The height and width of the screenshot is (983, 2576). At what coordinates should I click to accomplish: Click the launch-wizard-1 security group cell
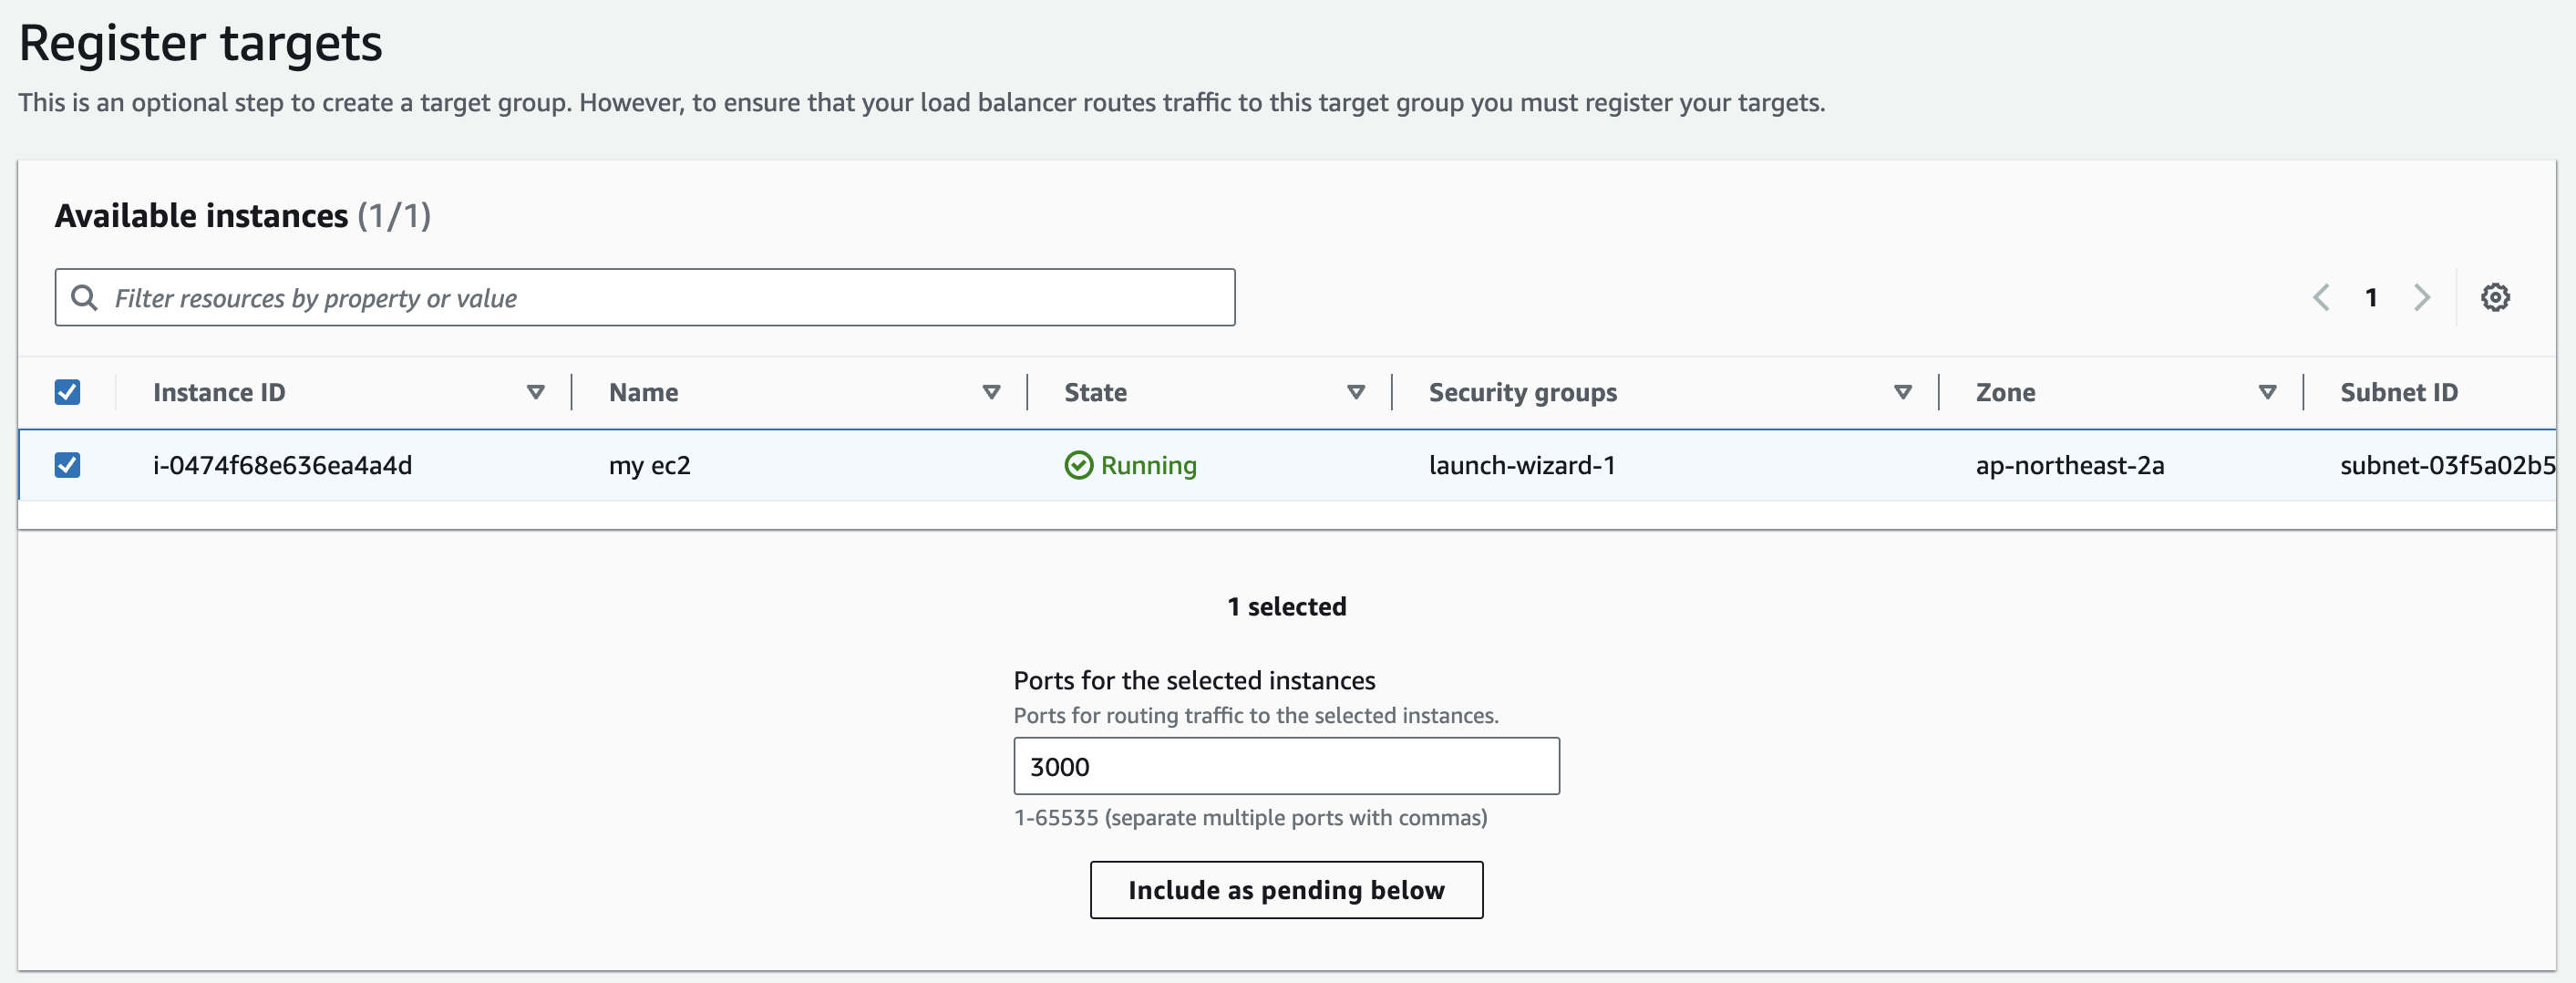(x=1521, y=465)
